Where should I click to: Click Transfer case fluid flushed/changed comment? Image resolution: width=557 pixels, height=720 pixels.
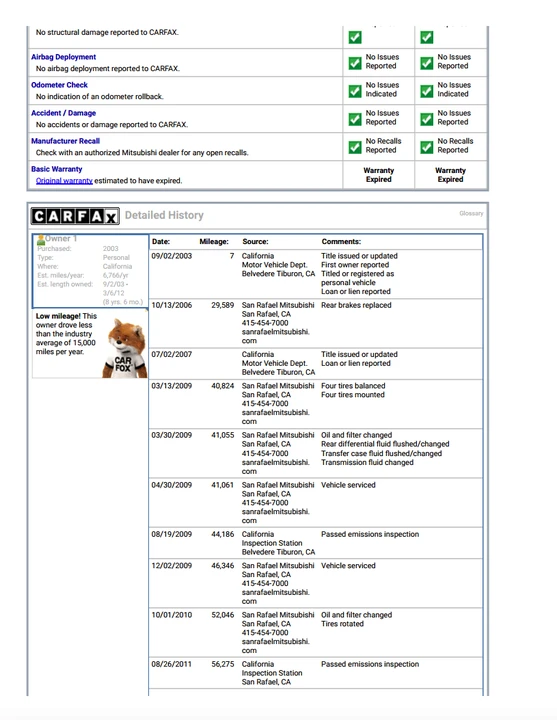[x=382, y=453]
